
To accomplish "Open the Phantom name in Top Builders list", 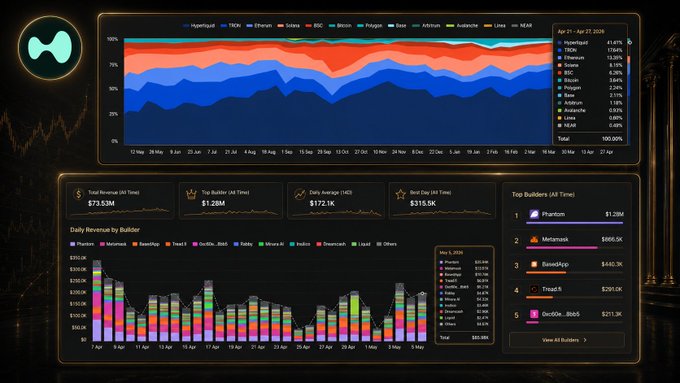I will point(553,214).
